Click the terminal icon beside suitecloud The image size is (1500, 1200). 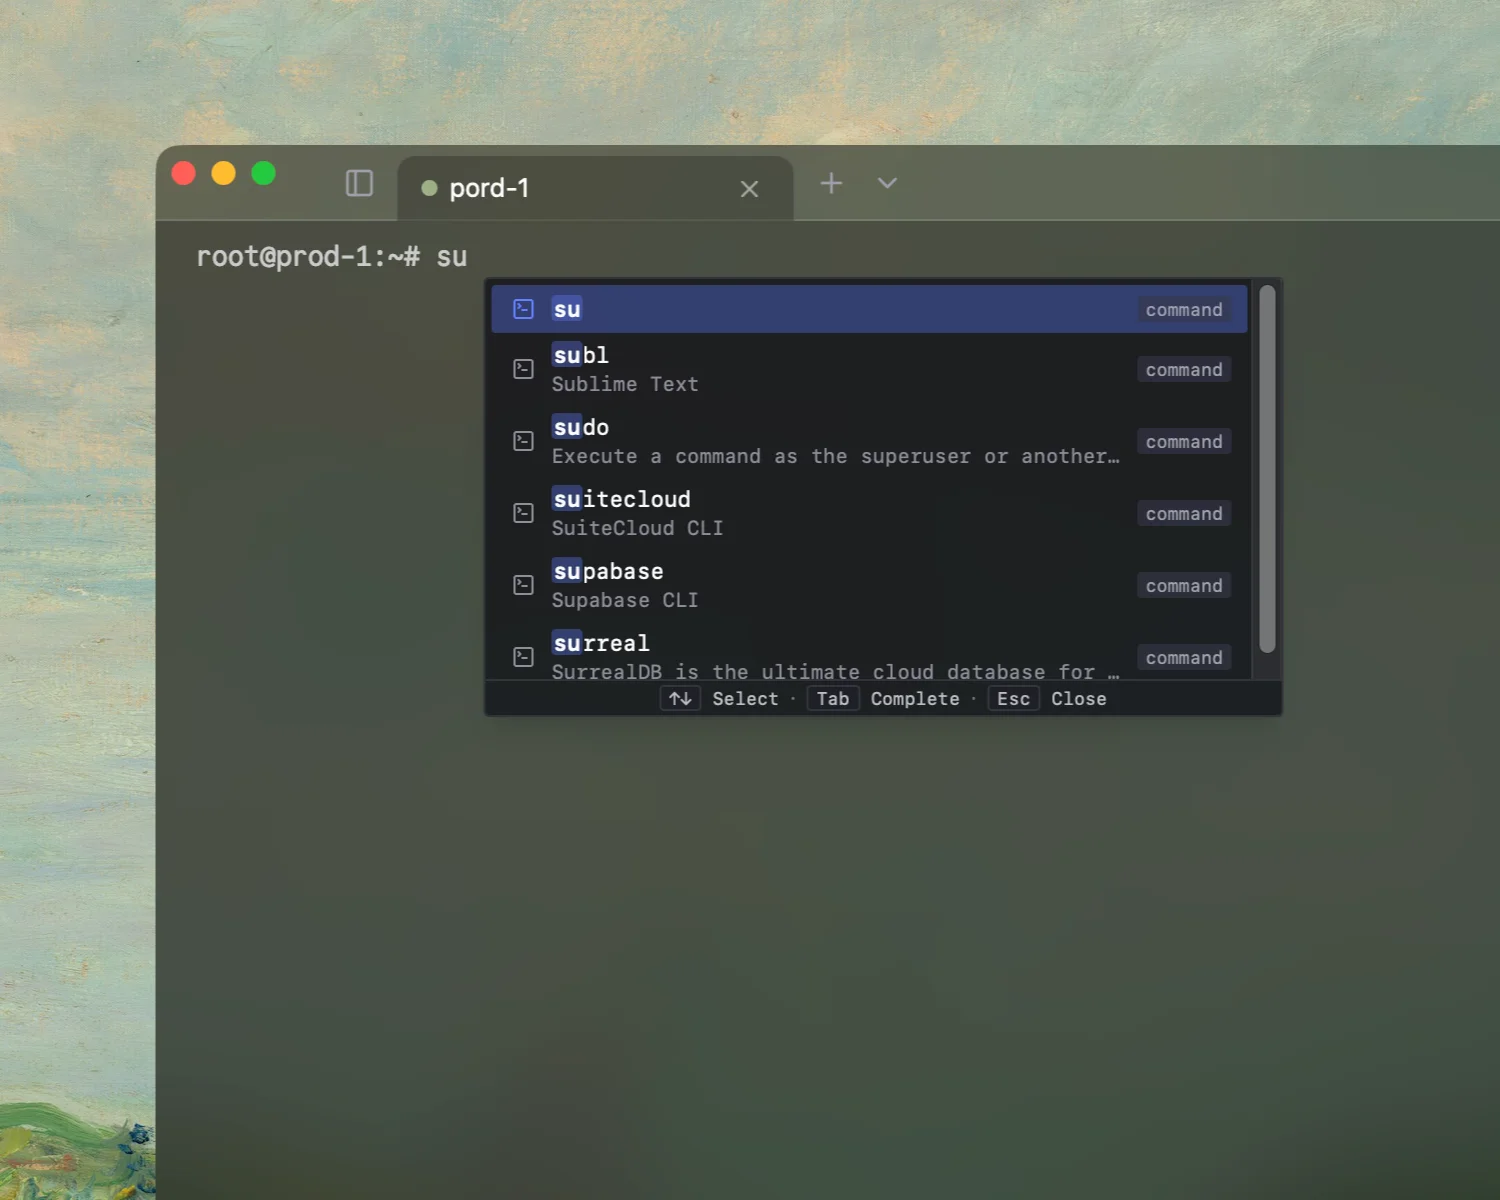tap(523, 513)
